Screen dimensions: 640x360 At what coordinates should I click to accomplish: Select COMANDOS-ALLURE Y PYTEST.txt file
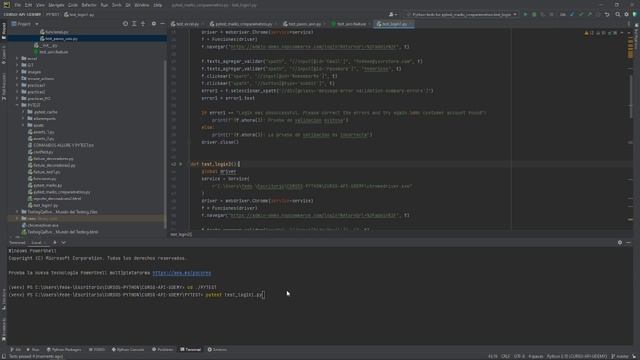coord(60,145)
